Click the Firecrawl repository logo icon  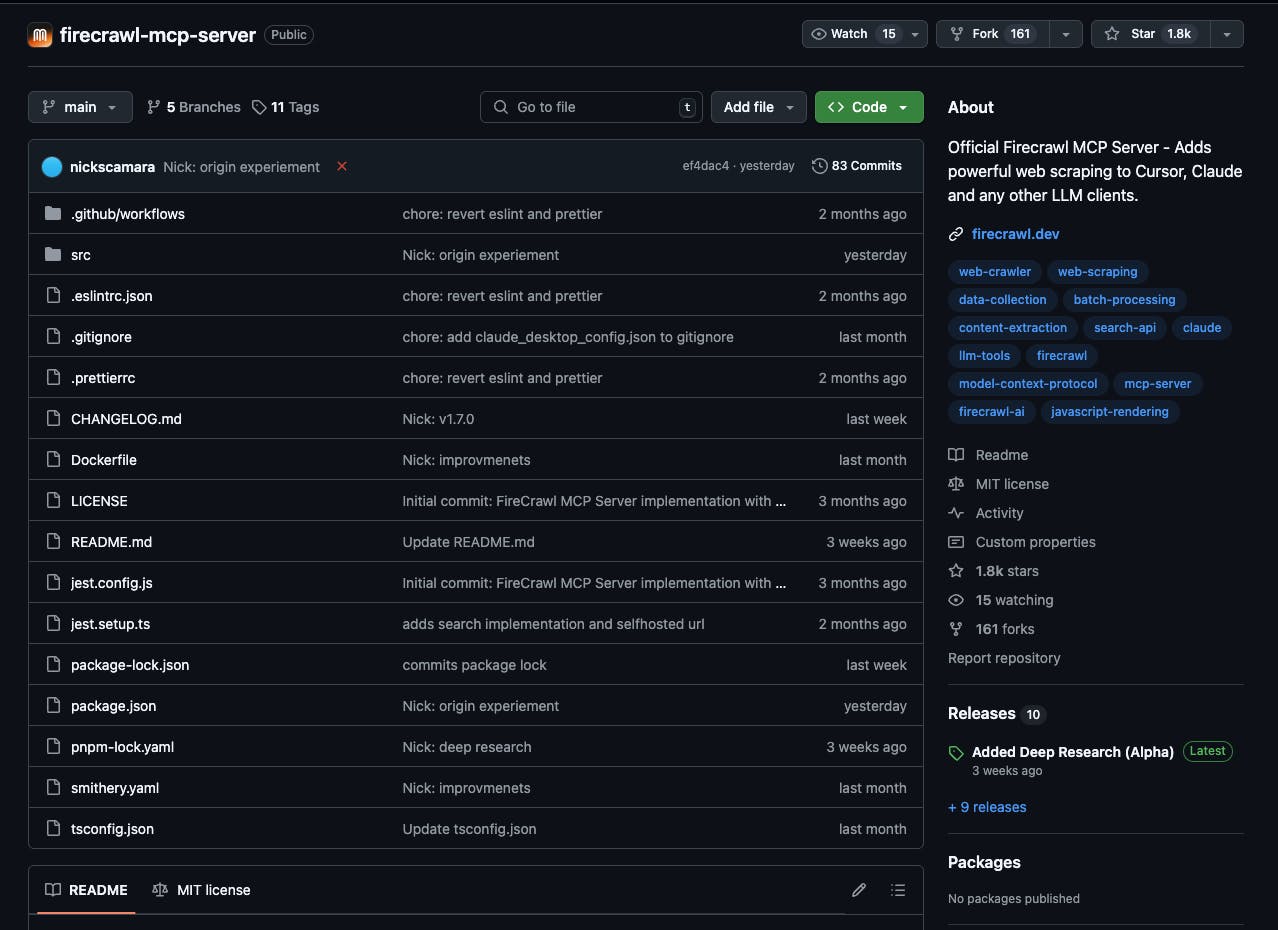(x=40, y=35)
